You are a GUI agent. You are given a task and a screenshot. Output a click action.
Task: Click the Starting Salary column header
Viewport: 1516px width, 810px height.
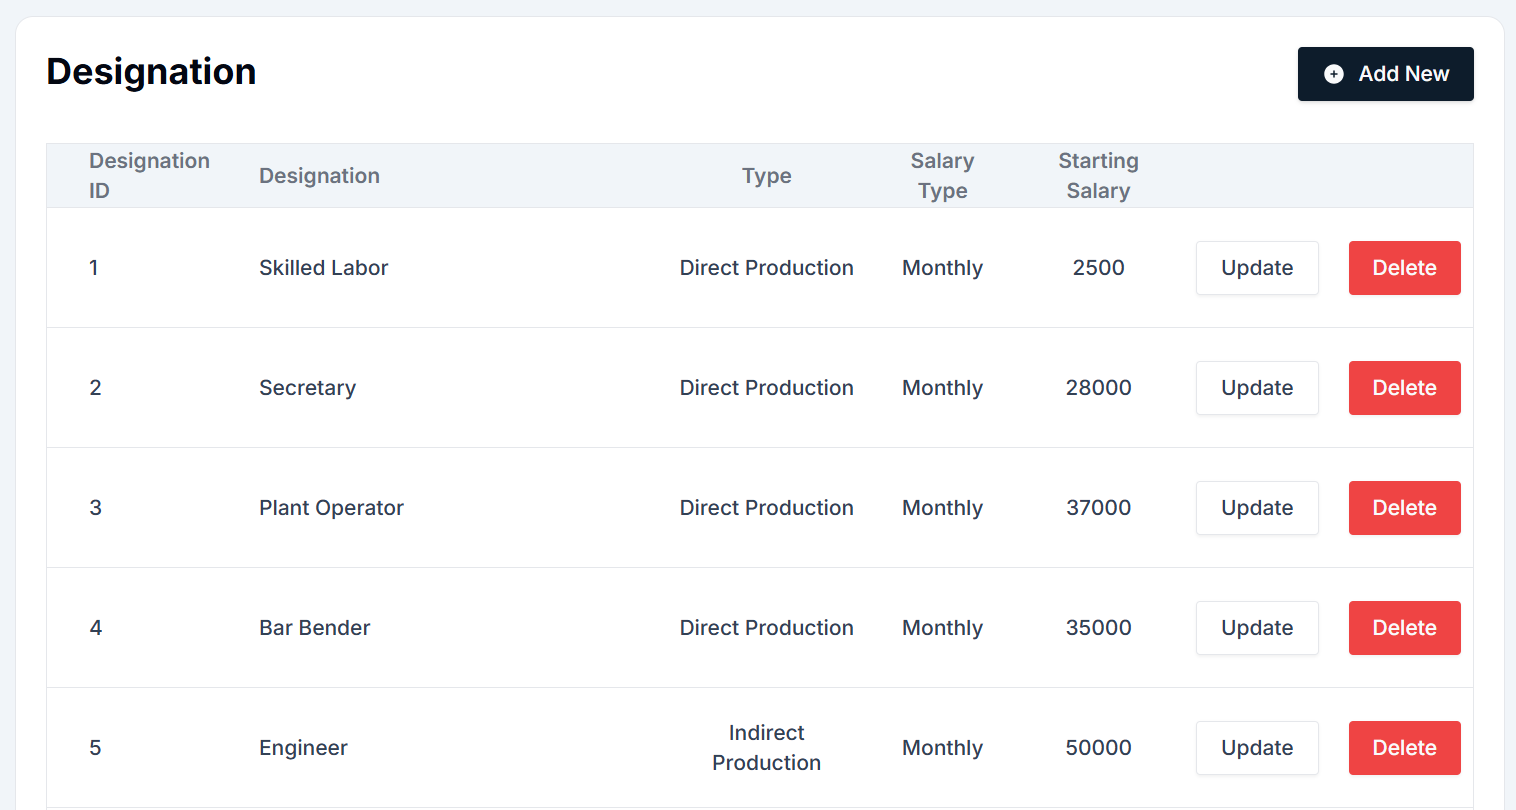pos(1098,175)
